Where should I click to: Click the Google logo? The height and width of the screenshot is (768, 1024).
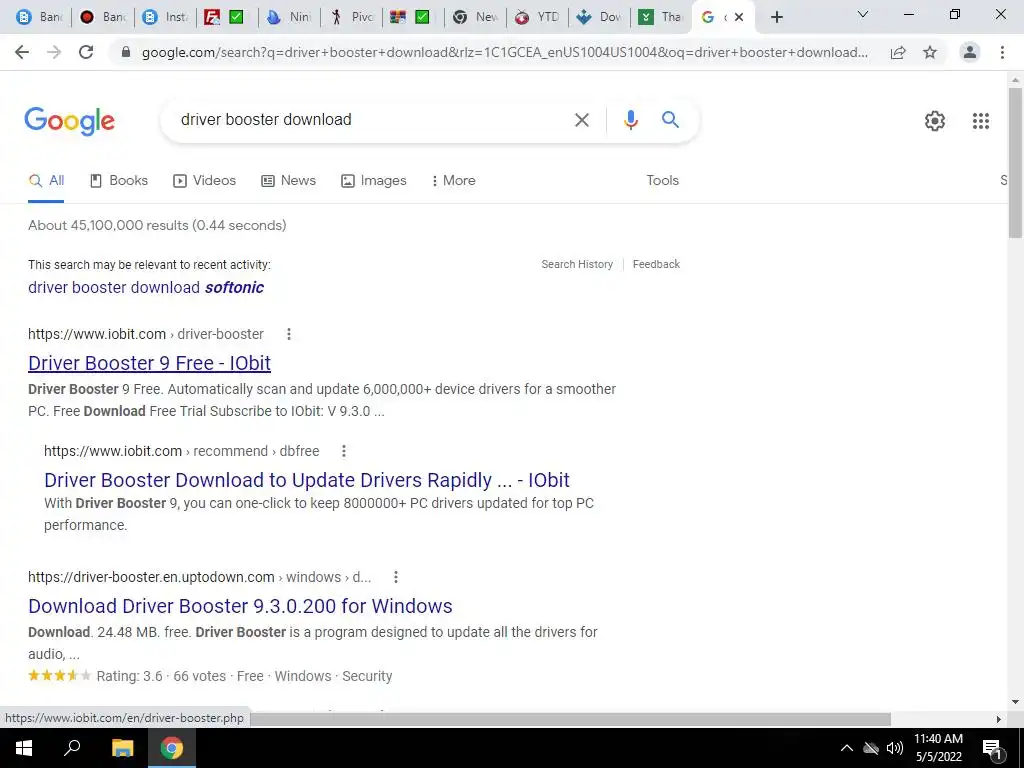click(69, 121)
